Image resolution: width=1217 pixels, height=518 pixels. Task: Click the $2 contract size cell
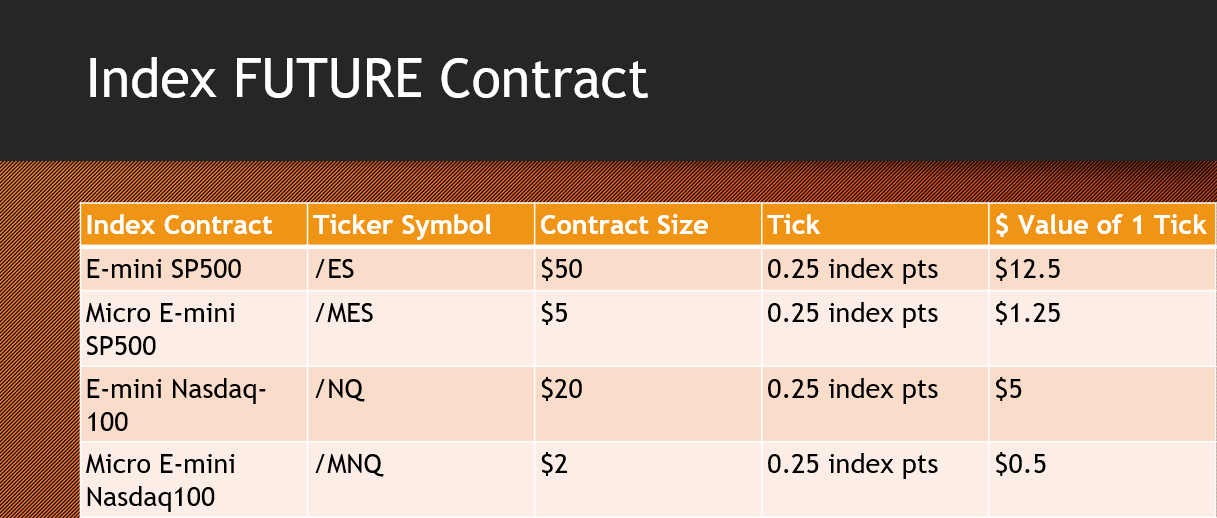pos(556,465)
